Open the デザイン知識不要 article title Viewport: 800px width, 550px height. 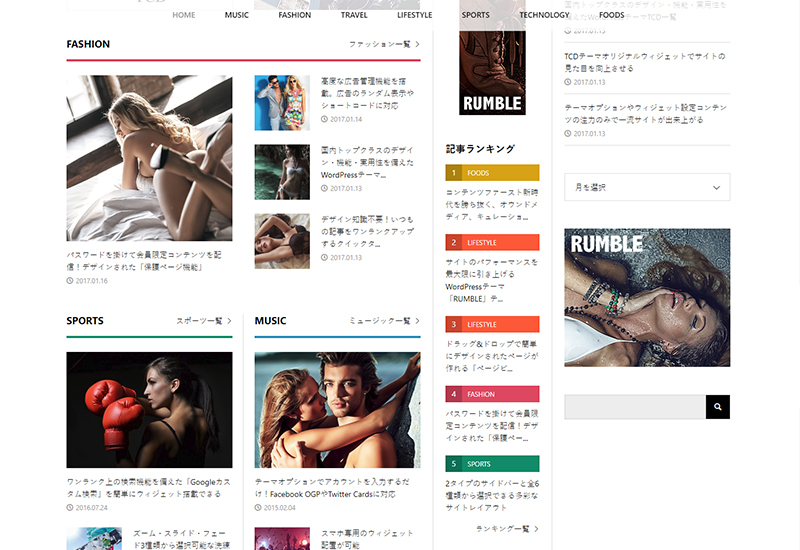pyautogui.click(x=367, y=232)
